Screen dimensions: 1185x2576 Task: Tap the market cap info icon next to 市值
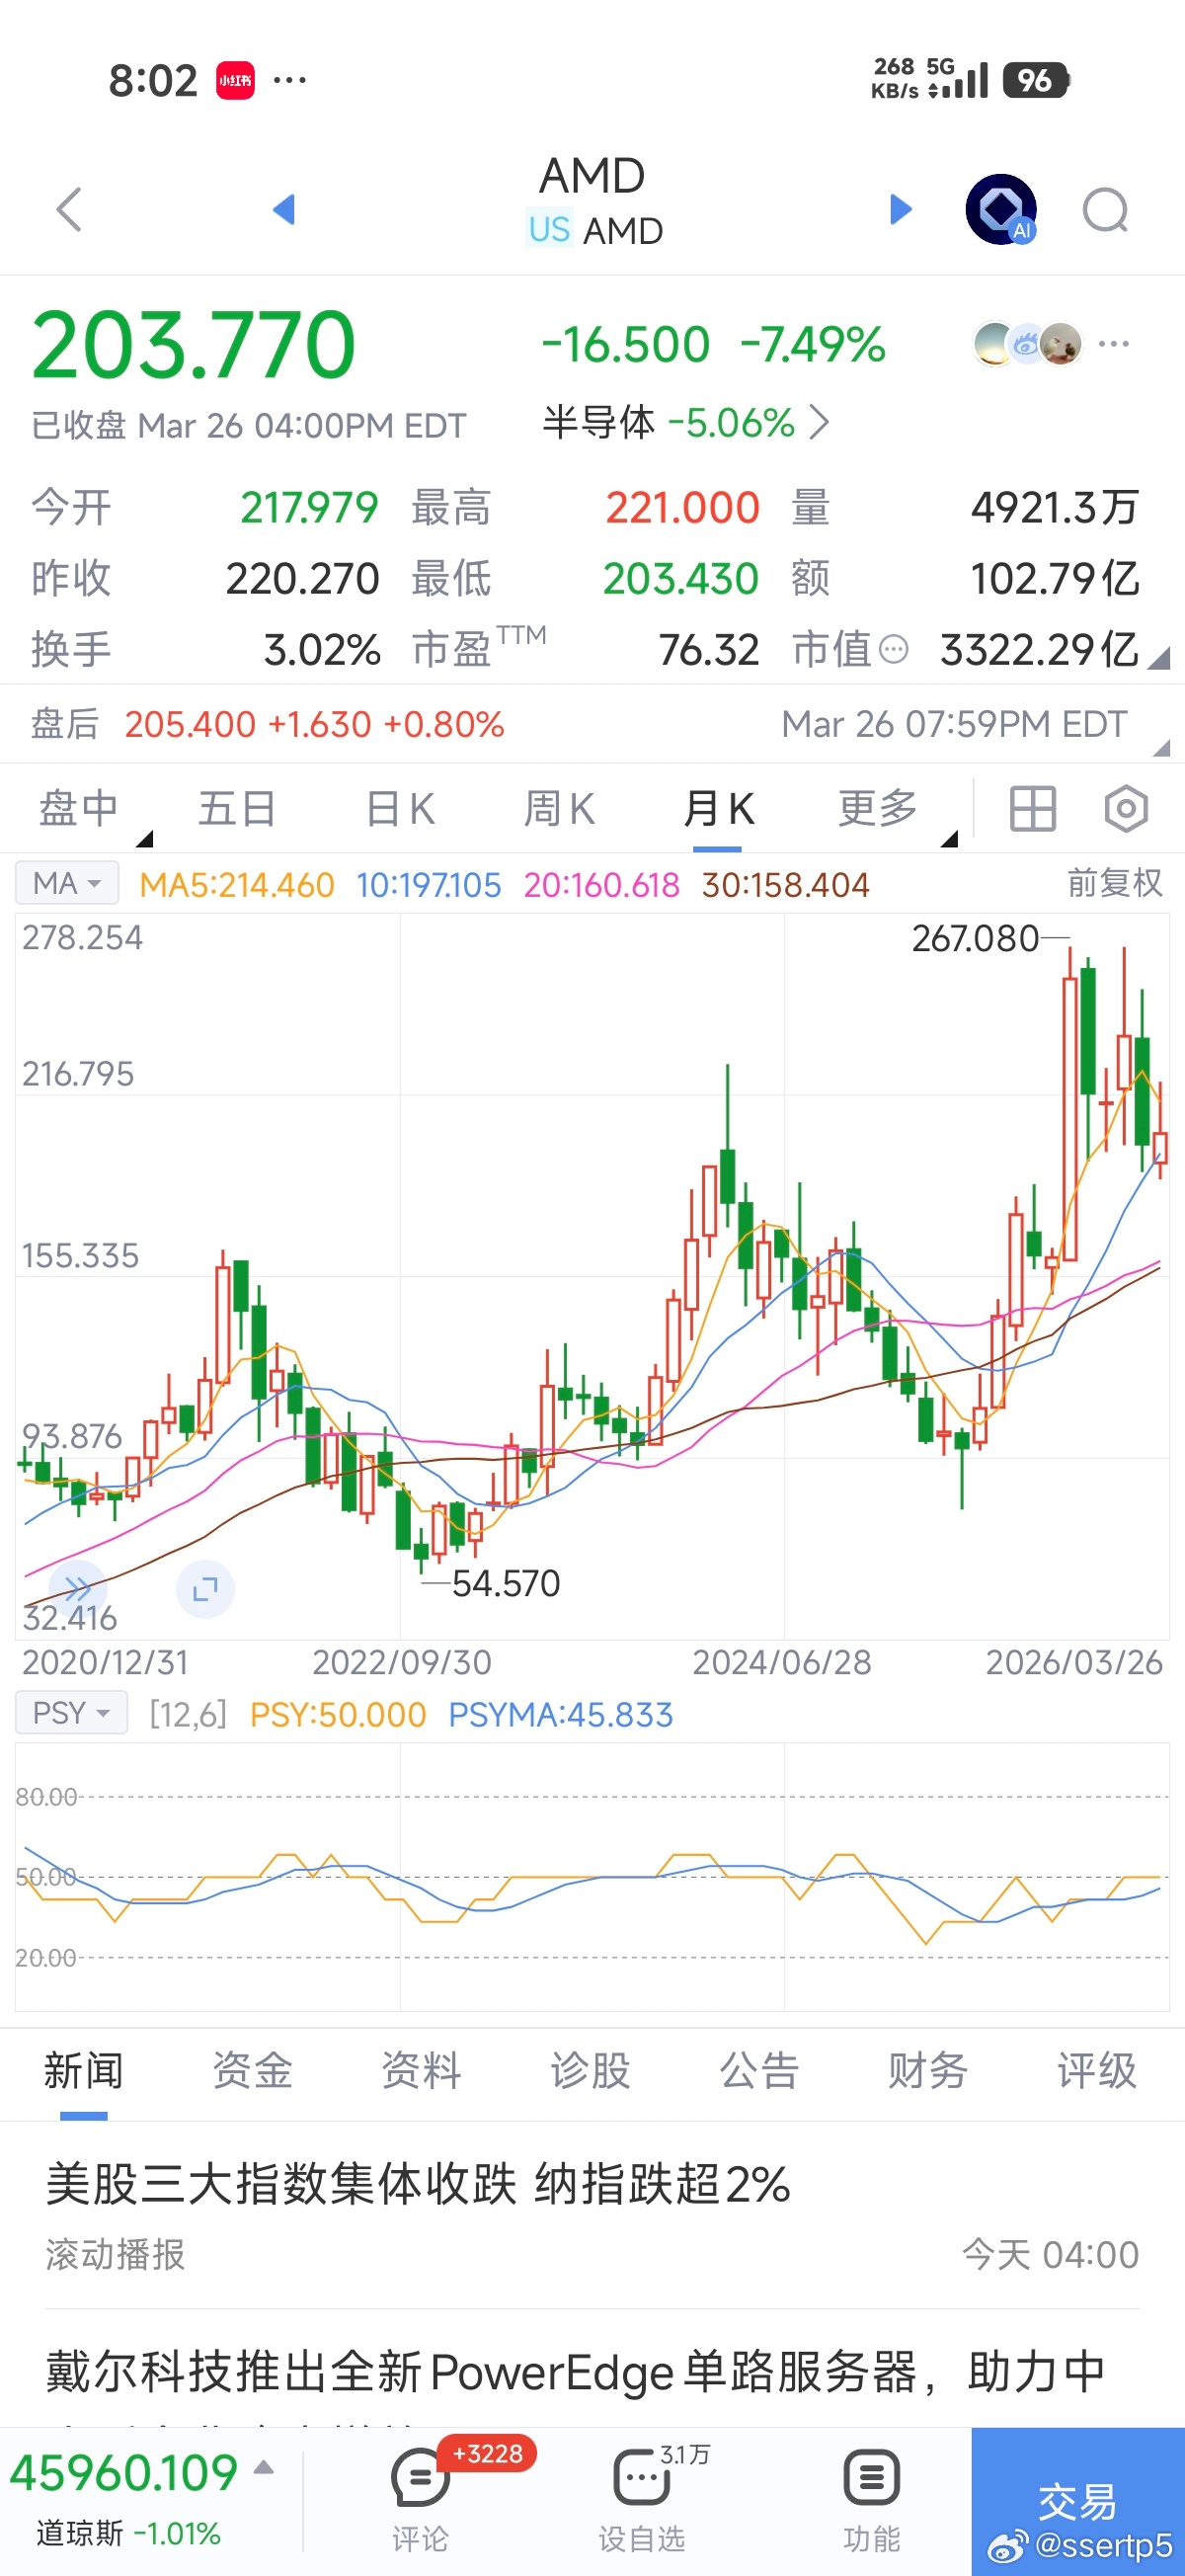pos(893,650)
